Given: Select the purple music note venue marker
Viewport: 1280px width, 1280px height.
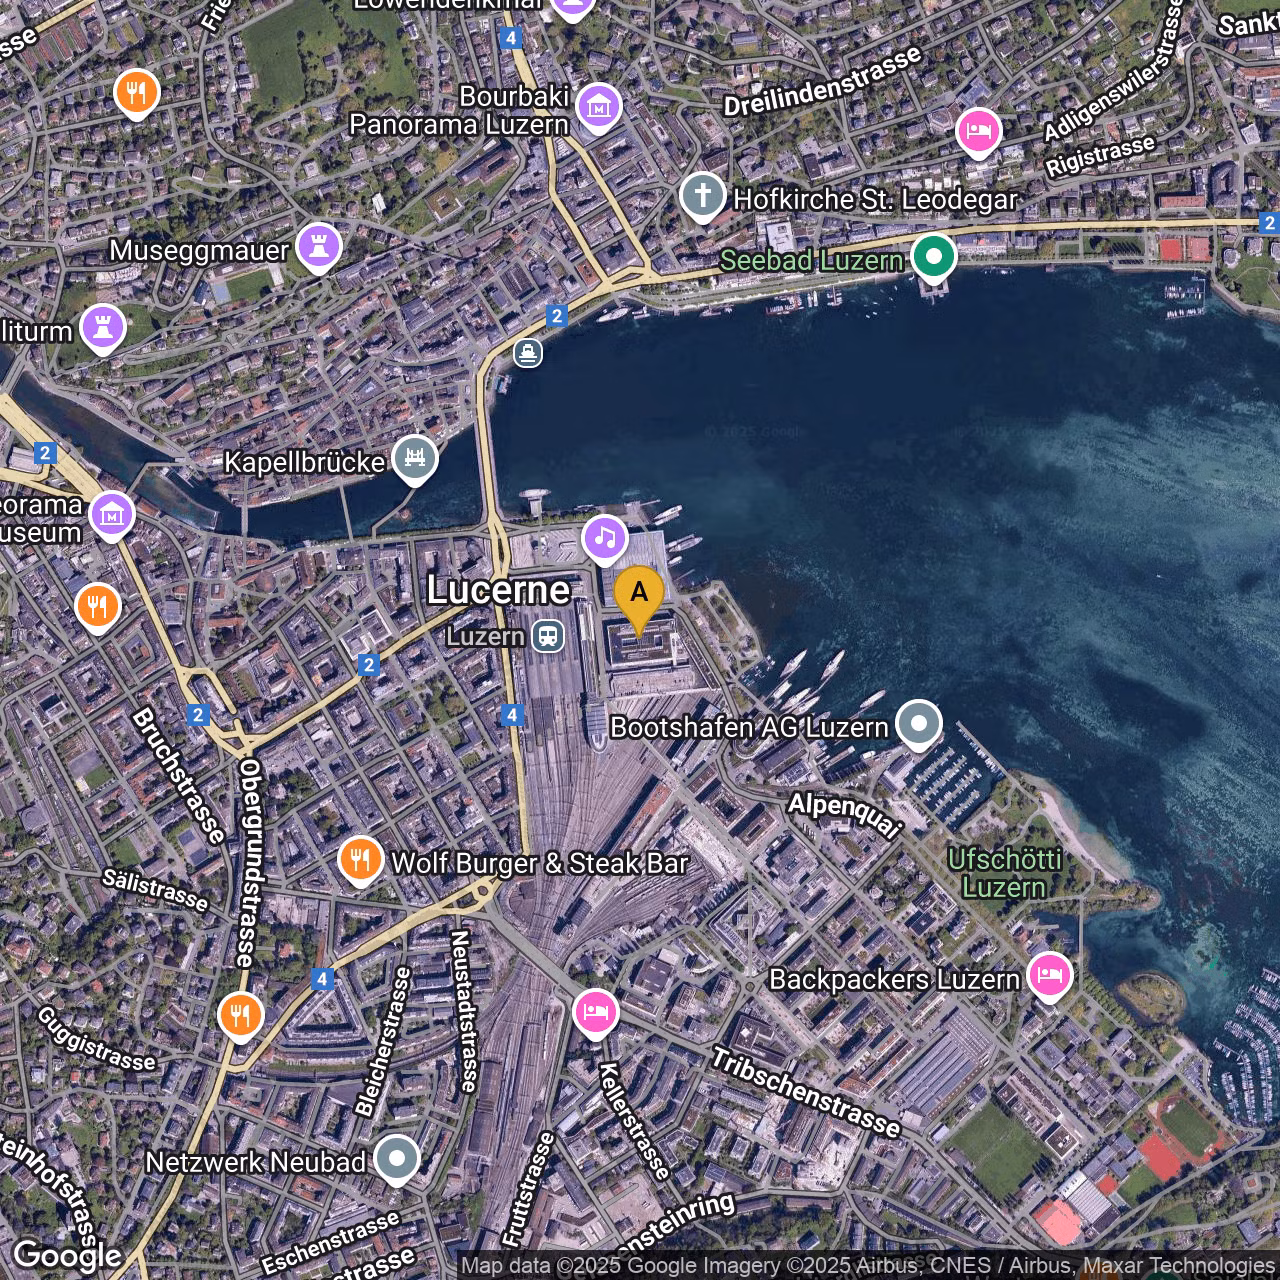Looking at the screenshot, I should tap(605, 538).
